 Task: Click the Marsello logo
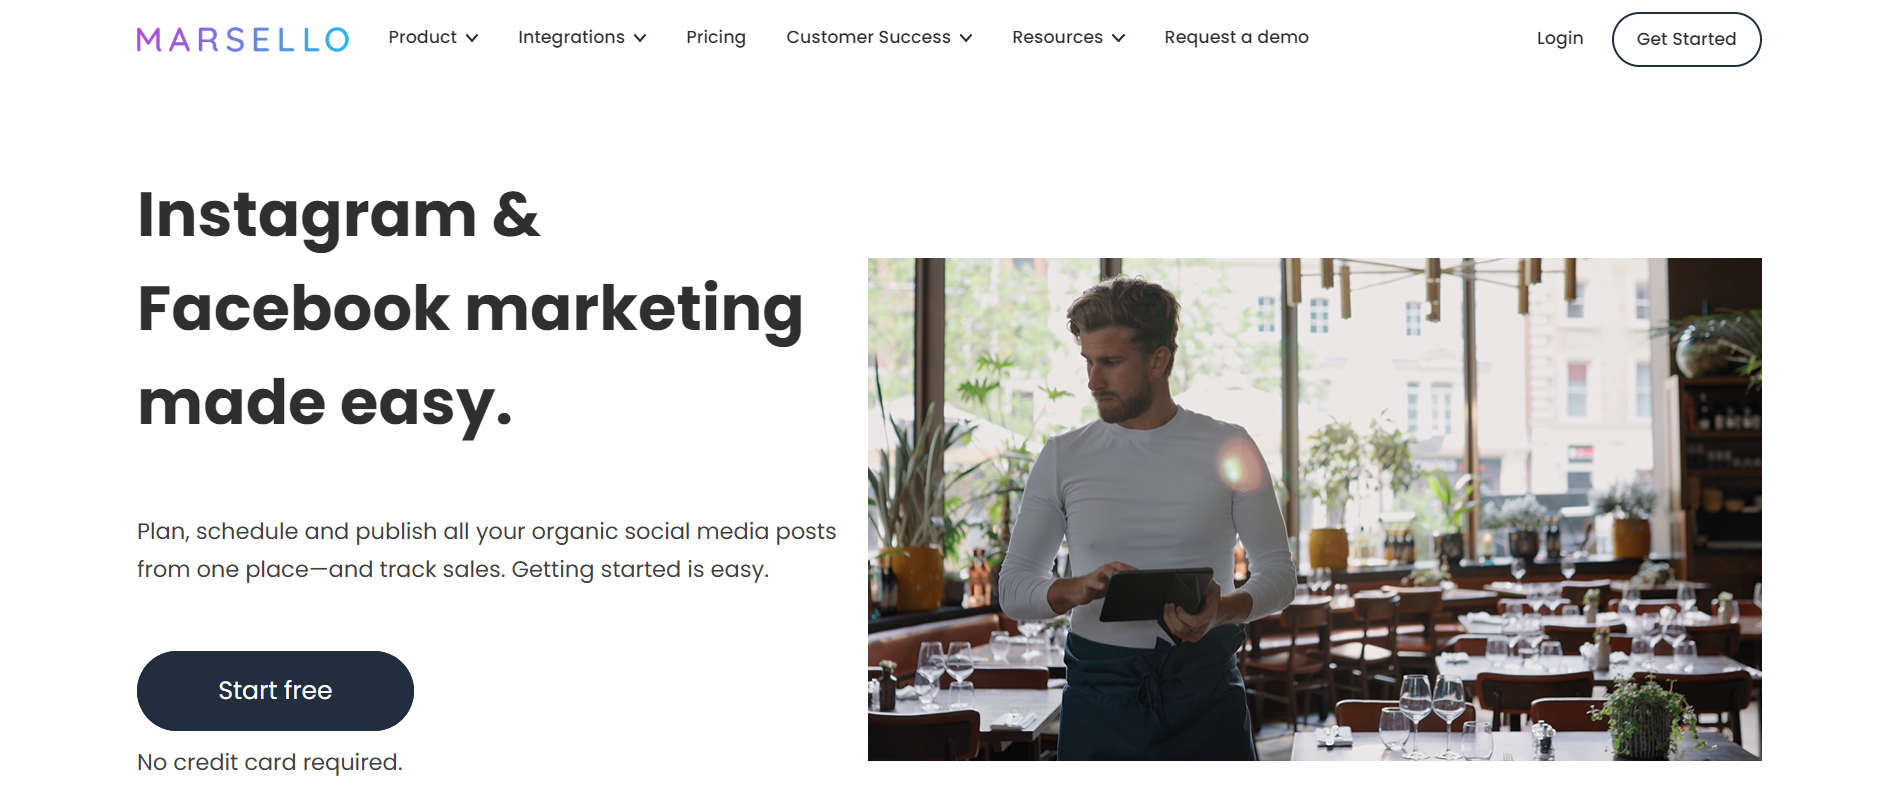pos(243,38)
